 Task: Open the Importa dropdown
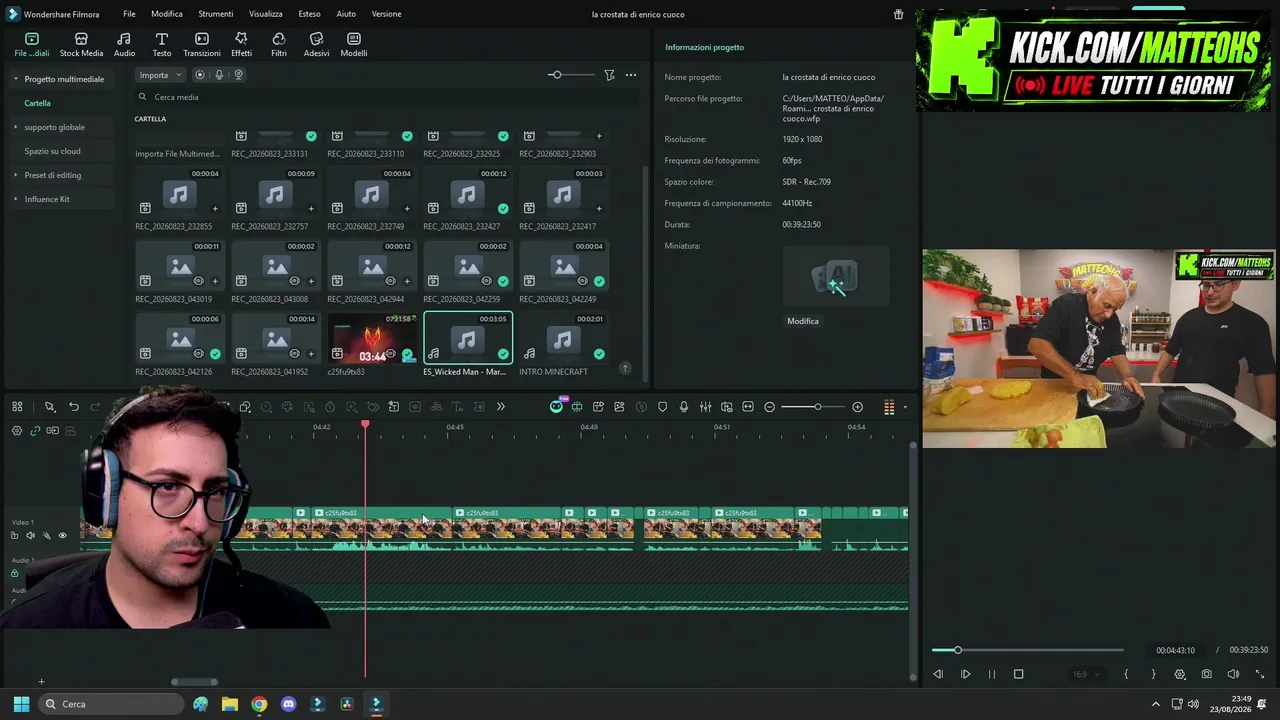tap(160, 75)
